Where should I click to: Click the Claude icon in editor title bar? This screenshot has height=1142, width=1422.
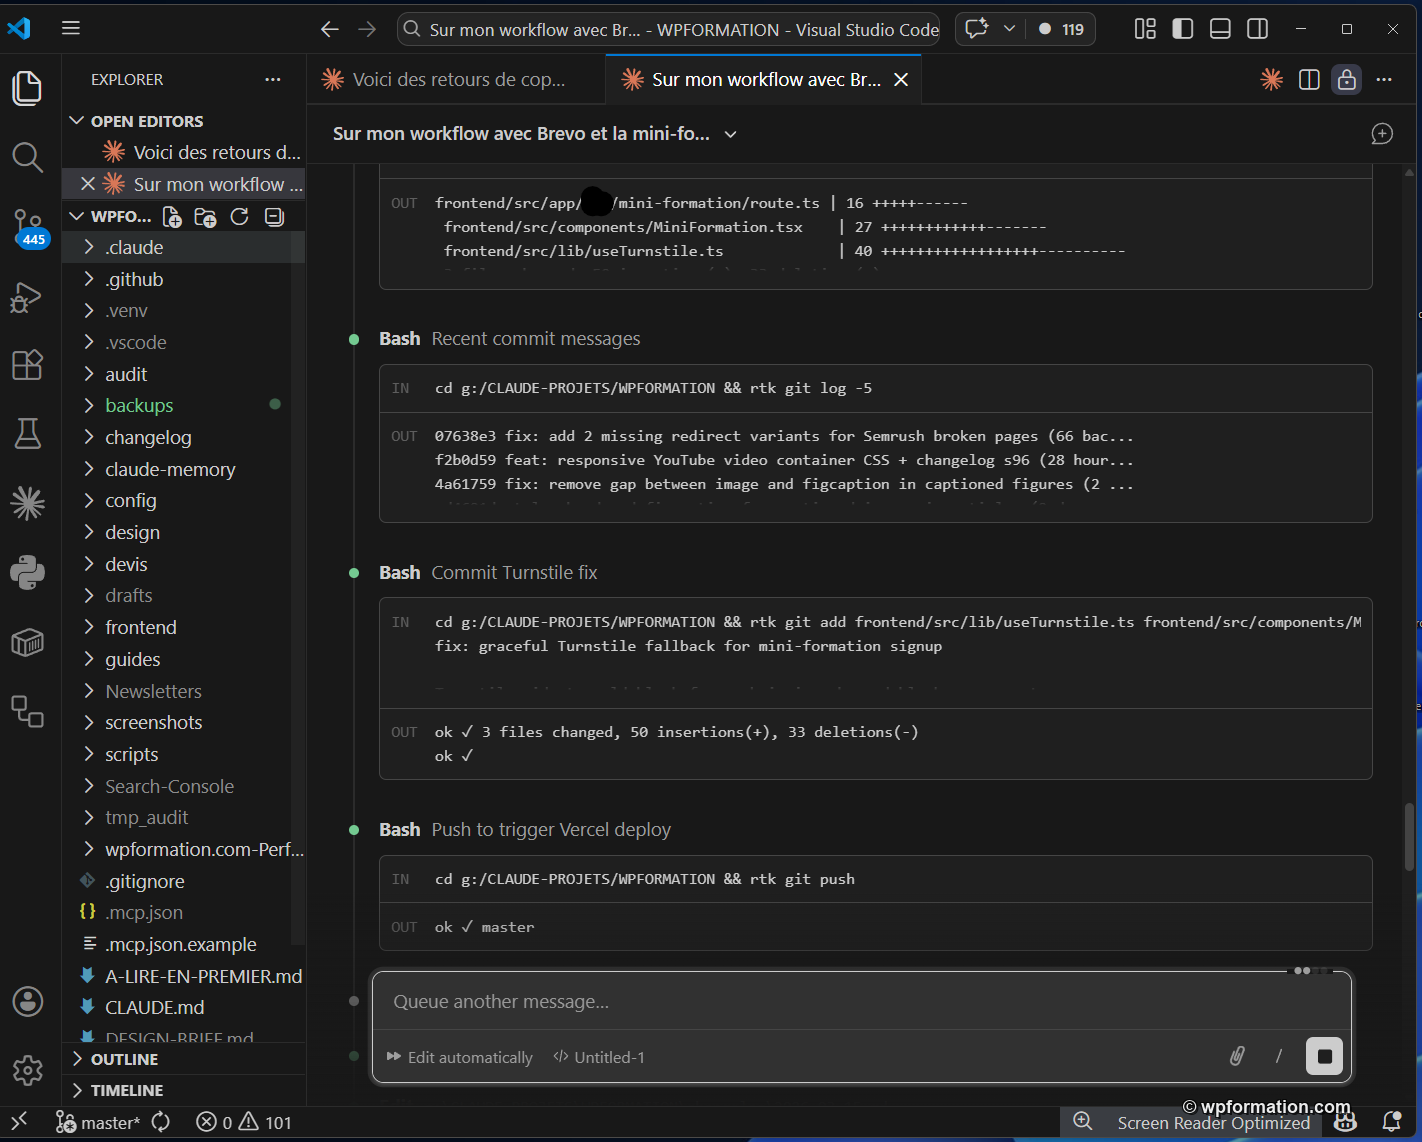pos(1272,79)
